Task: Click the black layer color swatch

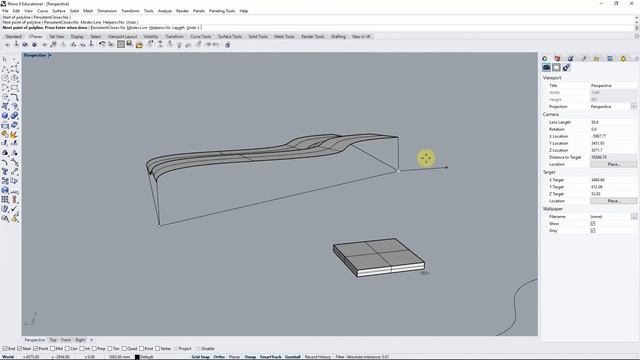Action: [x=137, y=357]
